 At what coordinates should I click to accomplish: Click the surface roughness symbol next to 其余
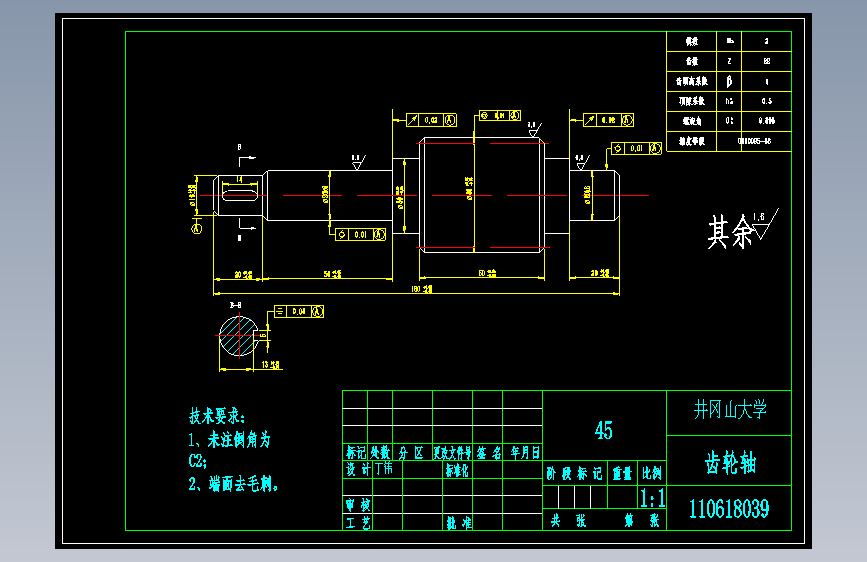coord(765,224)
